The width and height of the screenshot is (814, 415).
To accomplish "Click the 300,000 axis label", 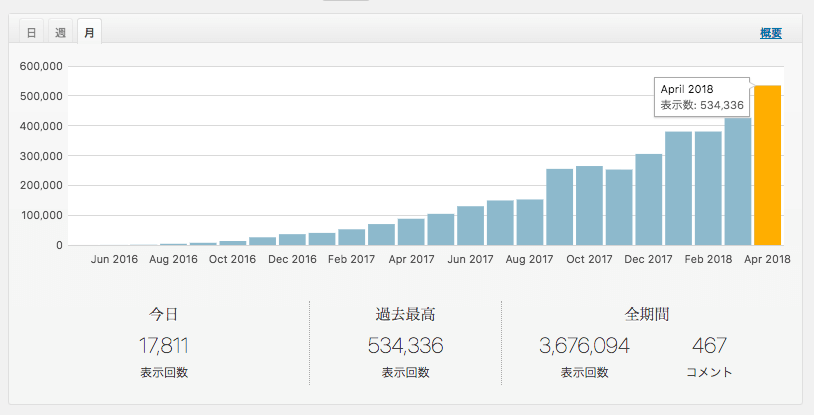I will coord(41,156).
